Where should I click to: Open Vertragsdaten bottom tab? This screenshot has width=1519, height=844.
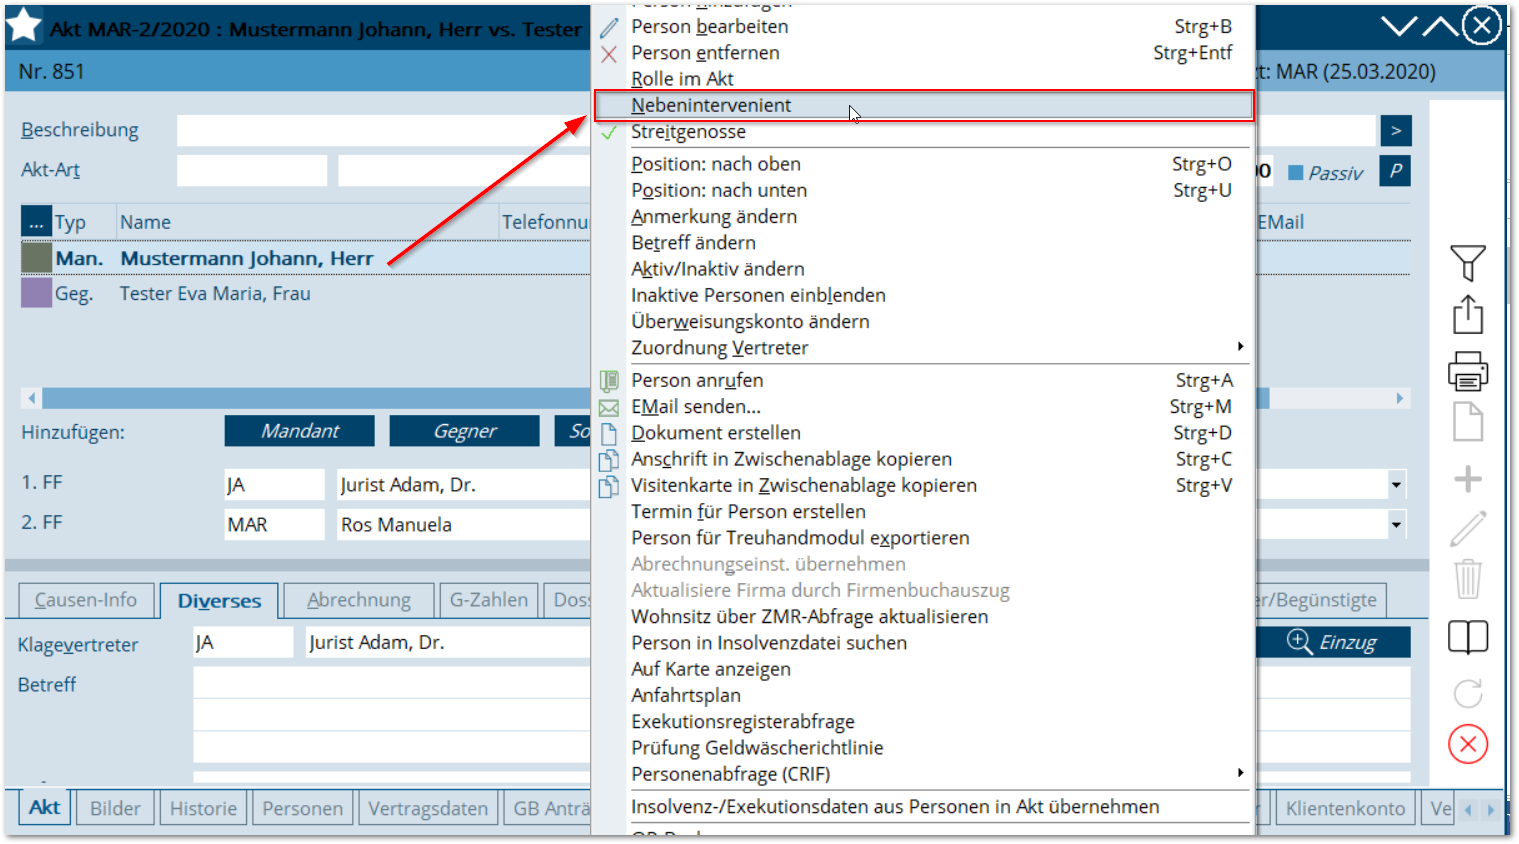tap(428, 808)
